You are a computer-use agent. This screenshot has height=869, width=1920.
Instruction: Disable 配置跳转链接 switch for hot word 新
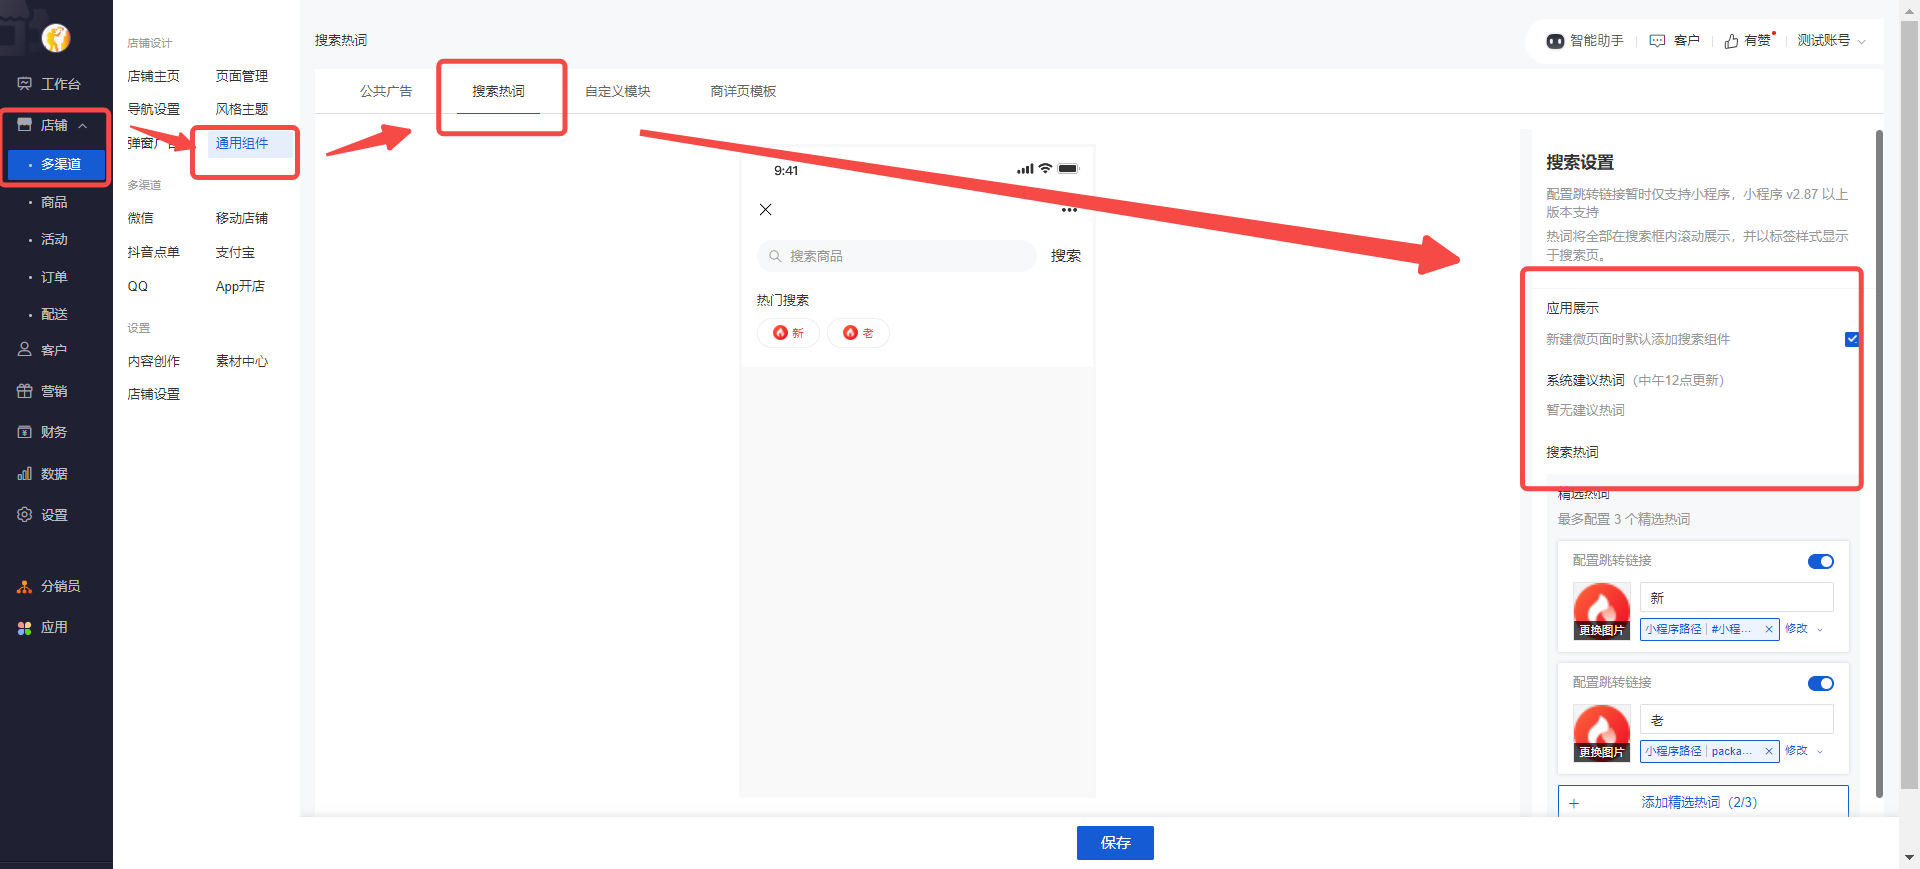pos(1820,562)
